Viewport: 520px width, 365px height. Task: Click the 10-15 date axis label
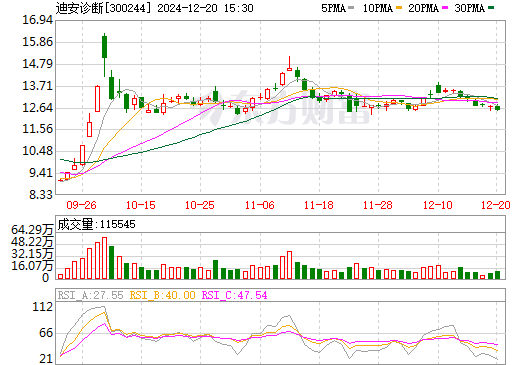pyautogui.click(x=141, y=205)
